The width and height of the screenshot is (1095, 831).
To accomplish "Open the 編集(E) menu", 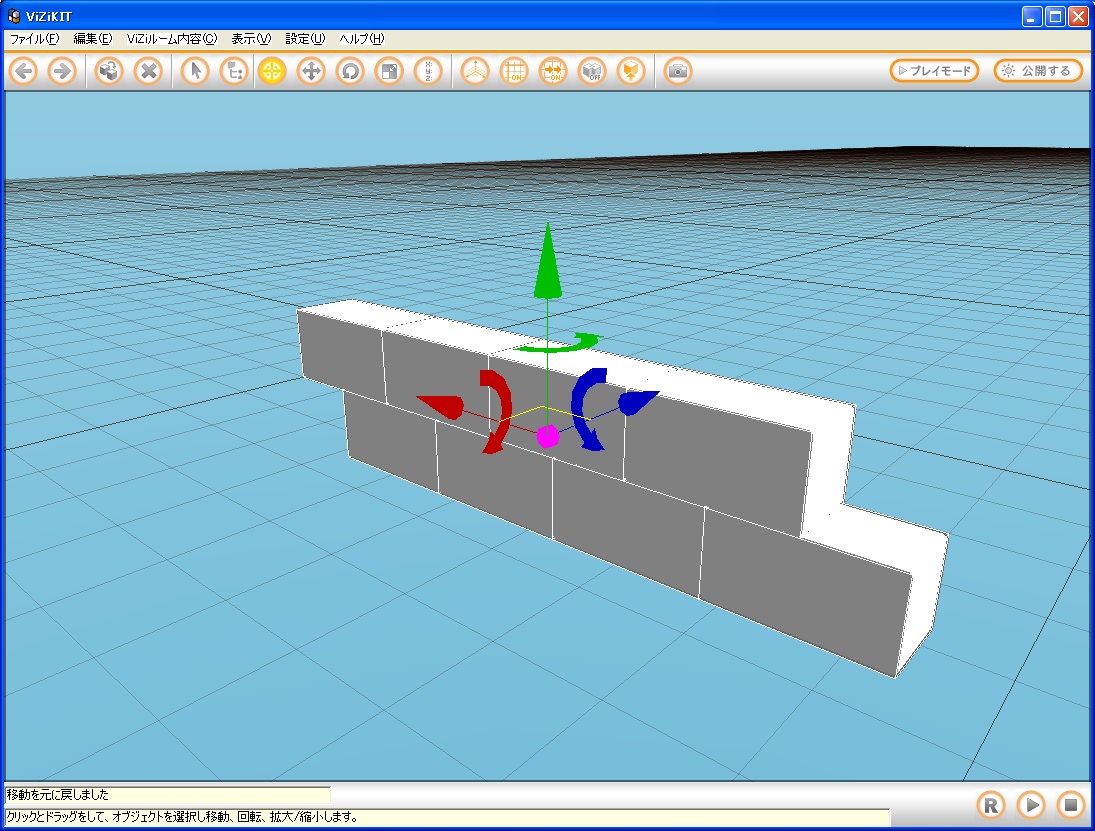I will (93, 39).
